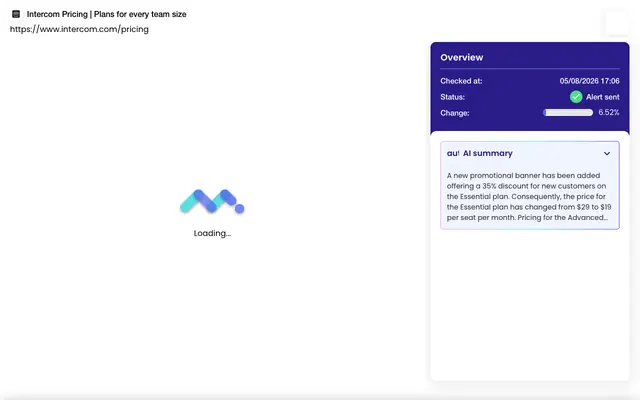Click the Change: label

click(x=455, y=113)
